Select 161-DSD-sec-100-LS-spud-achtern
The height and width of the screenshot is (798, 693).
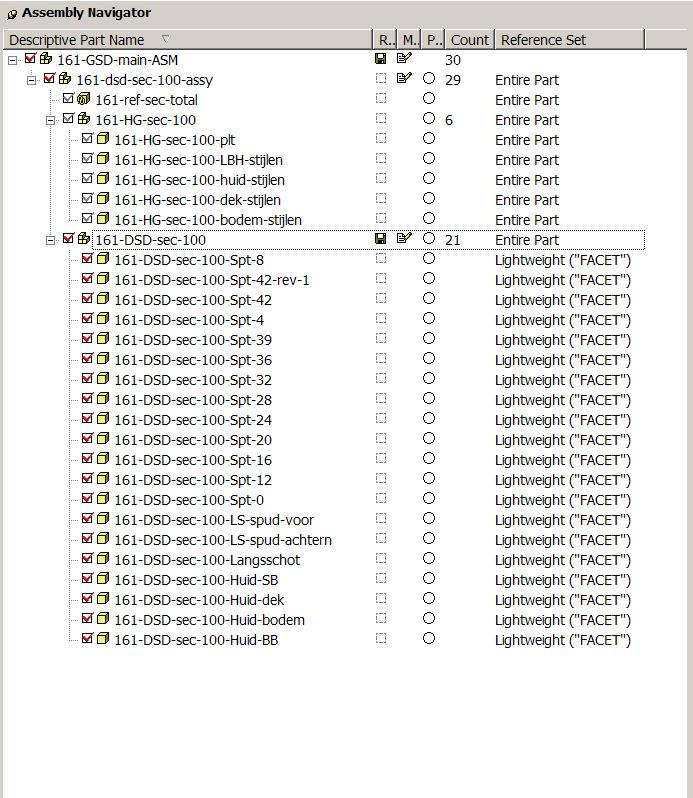[x=223, y=540]
